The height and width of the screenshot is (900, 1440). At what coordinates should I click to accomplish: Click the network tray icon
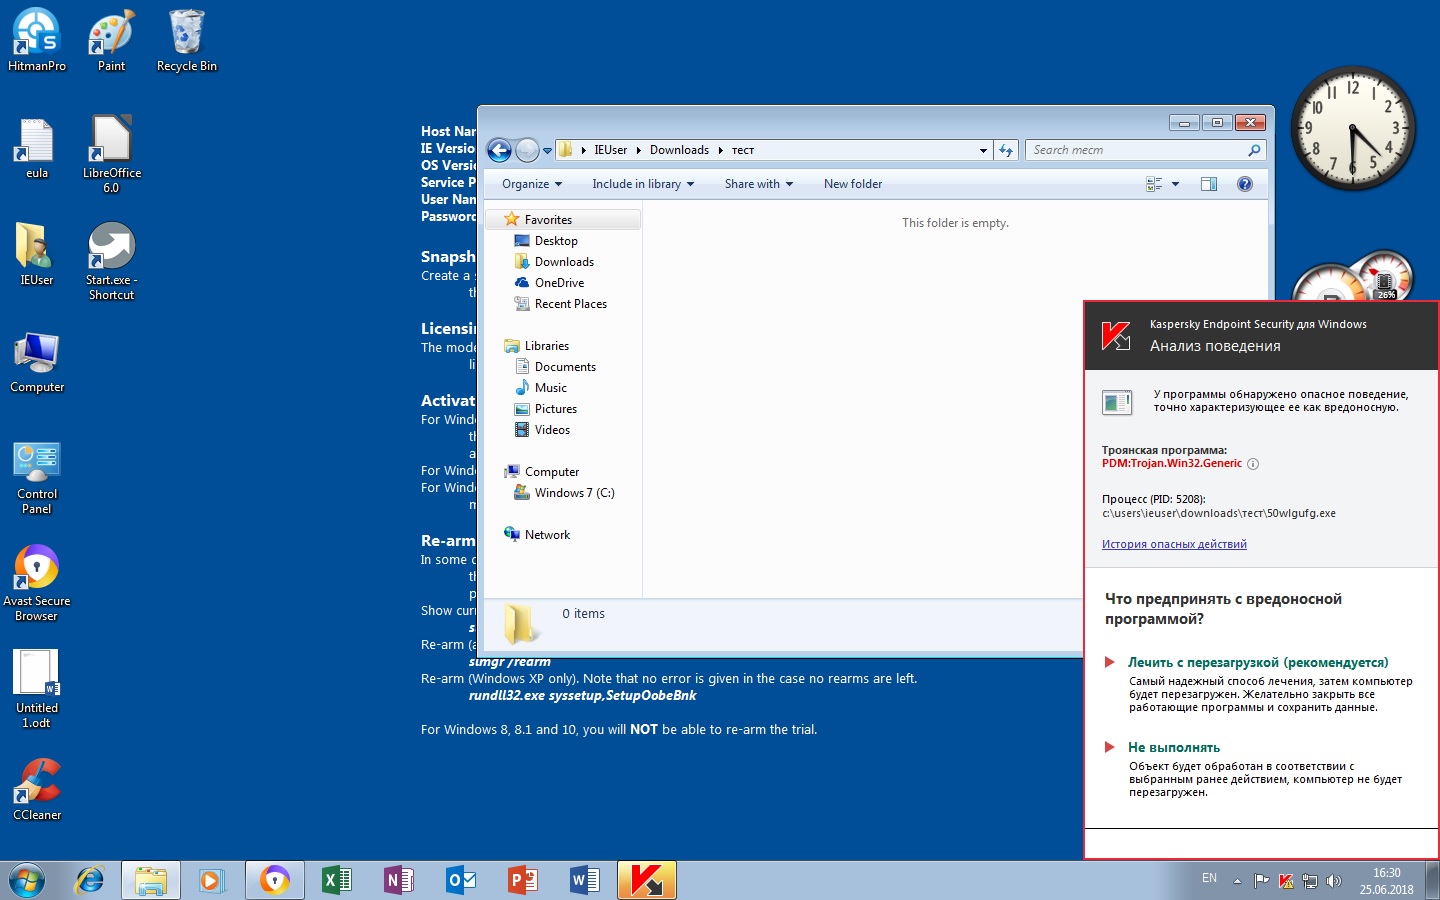1310,881
